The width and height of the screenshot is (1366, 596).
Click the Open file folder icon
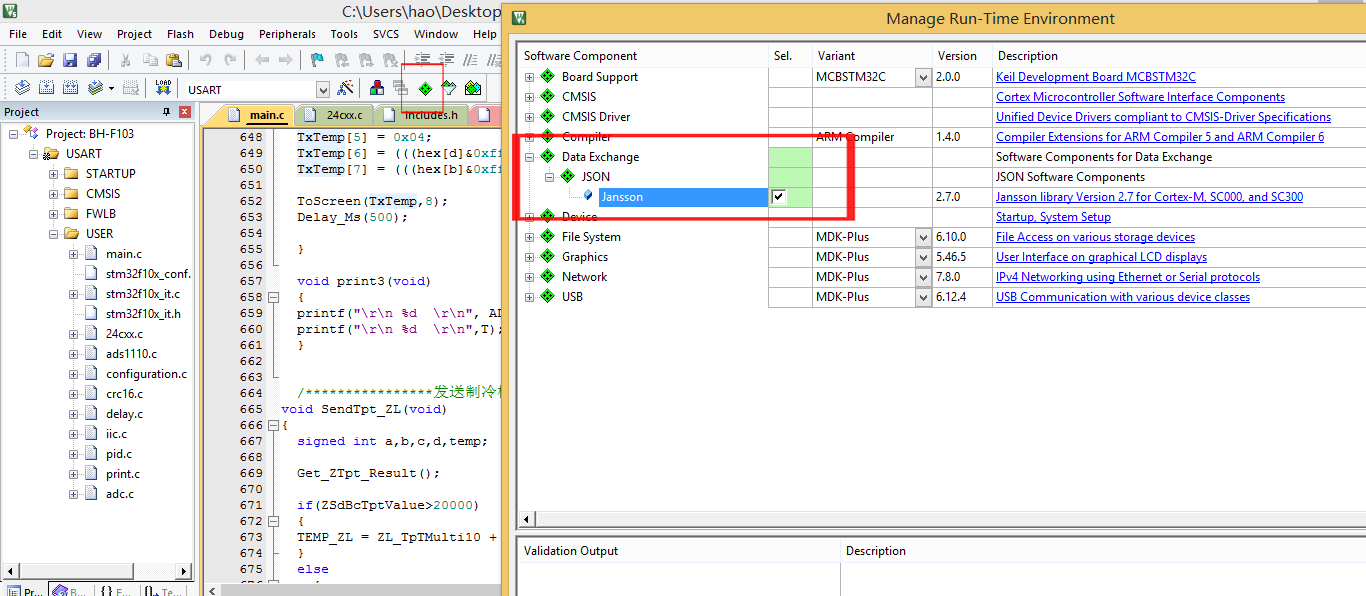tap(46, 60)
